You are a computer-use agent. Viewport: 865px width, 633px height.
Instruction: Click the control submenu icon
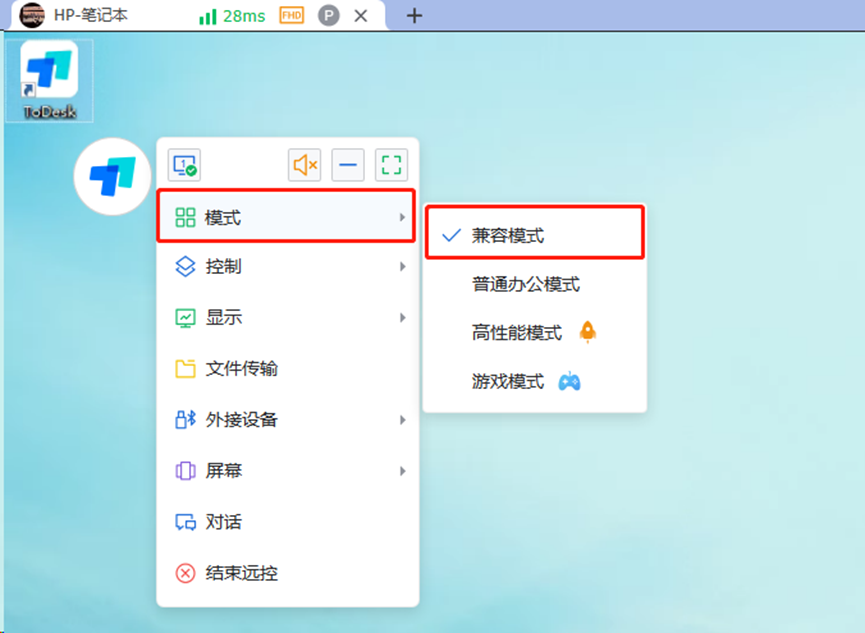[x=186, y=266]
